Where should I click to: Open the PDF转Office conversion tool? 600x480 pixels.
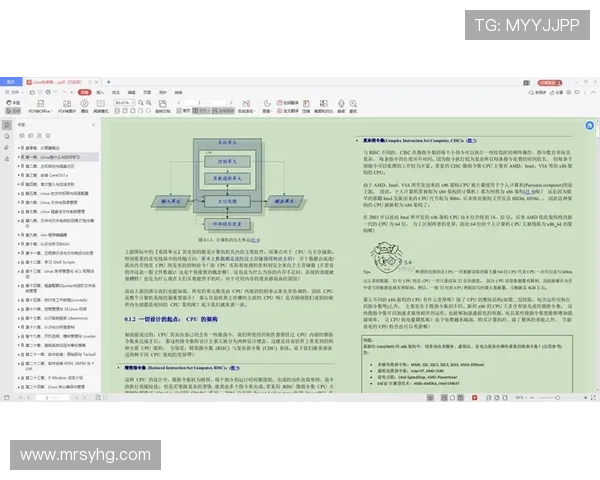click(x=40, y=106)
